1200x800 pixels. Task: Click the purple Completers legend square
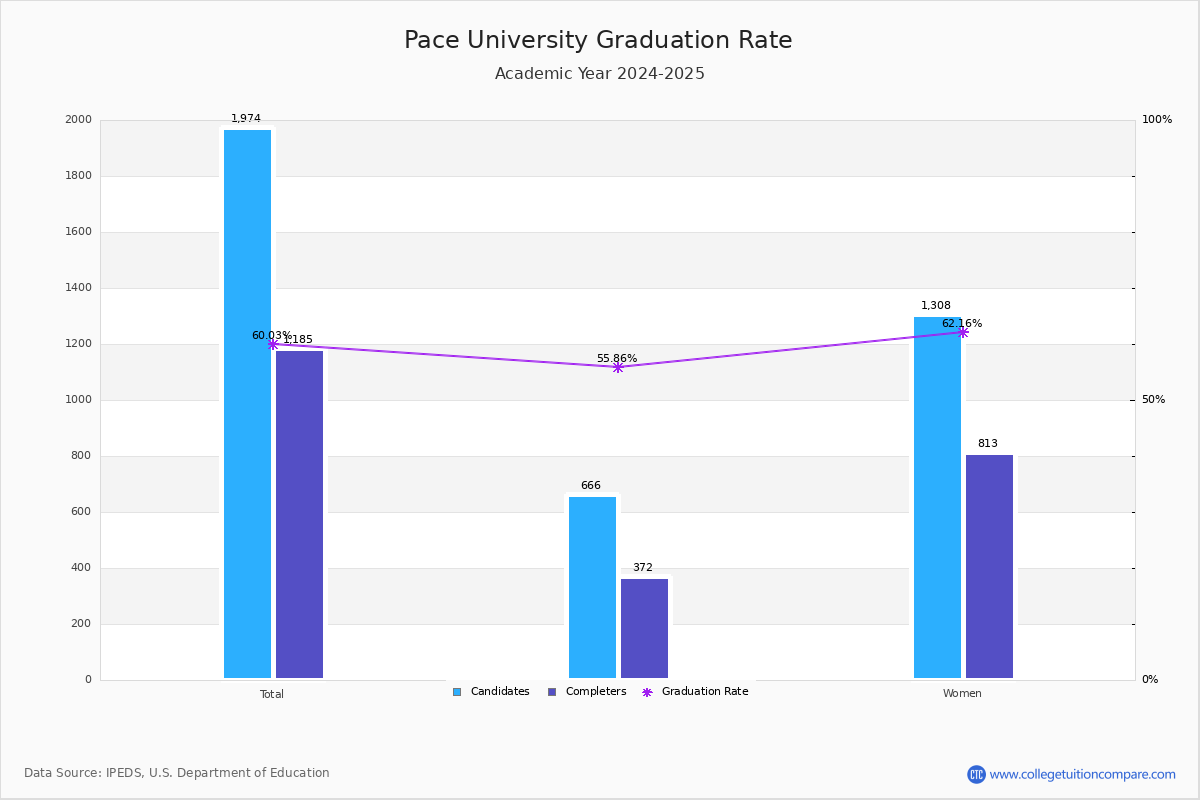552,692
